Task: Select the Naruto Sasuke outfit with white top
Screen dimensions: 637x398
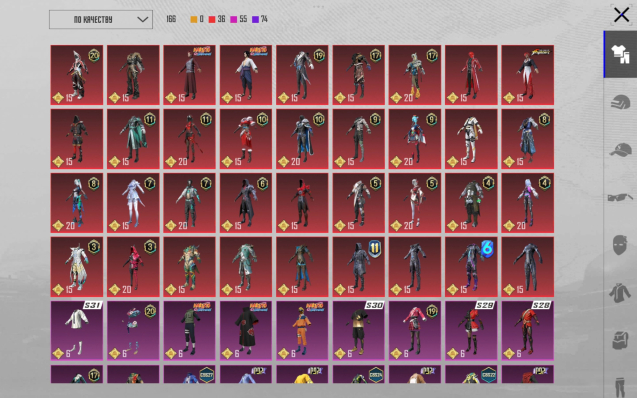Action: [246, 75]
